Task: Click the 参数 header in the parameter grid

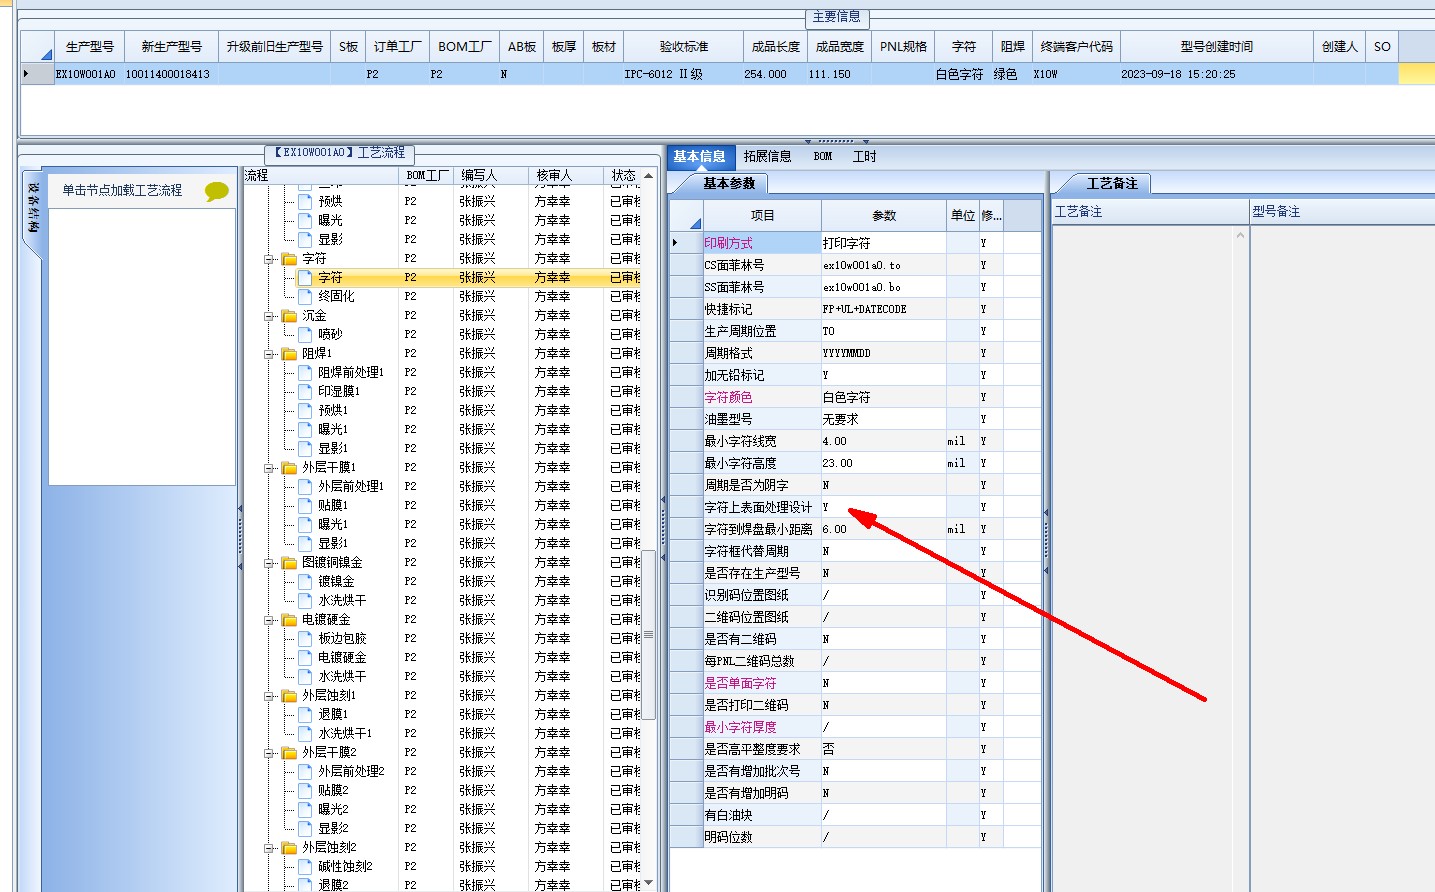Action: tap(884, 216)
